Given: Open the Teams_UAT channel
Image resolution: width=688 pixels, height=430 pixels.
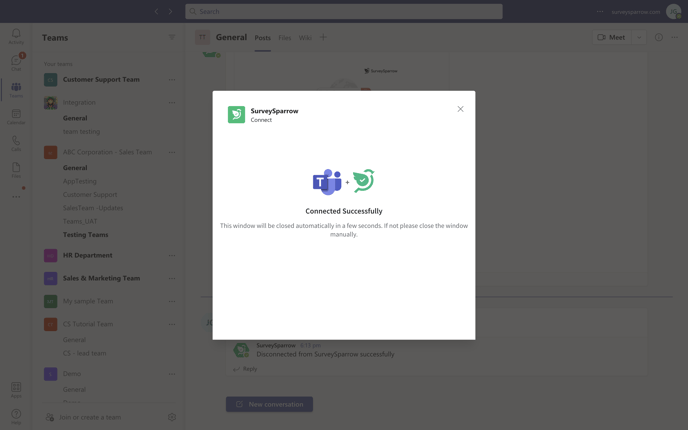Looking at the screenshot, I should tap(80, 221).
